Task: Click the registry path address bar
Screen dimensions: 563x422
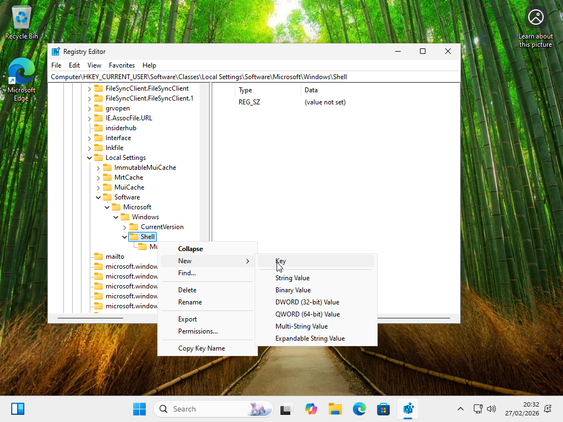Action: 254,76
